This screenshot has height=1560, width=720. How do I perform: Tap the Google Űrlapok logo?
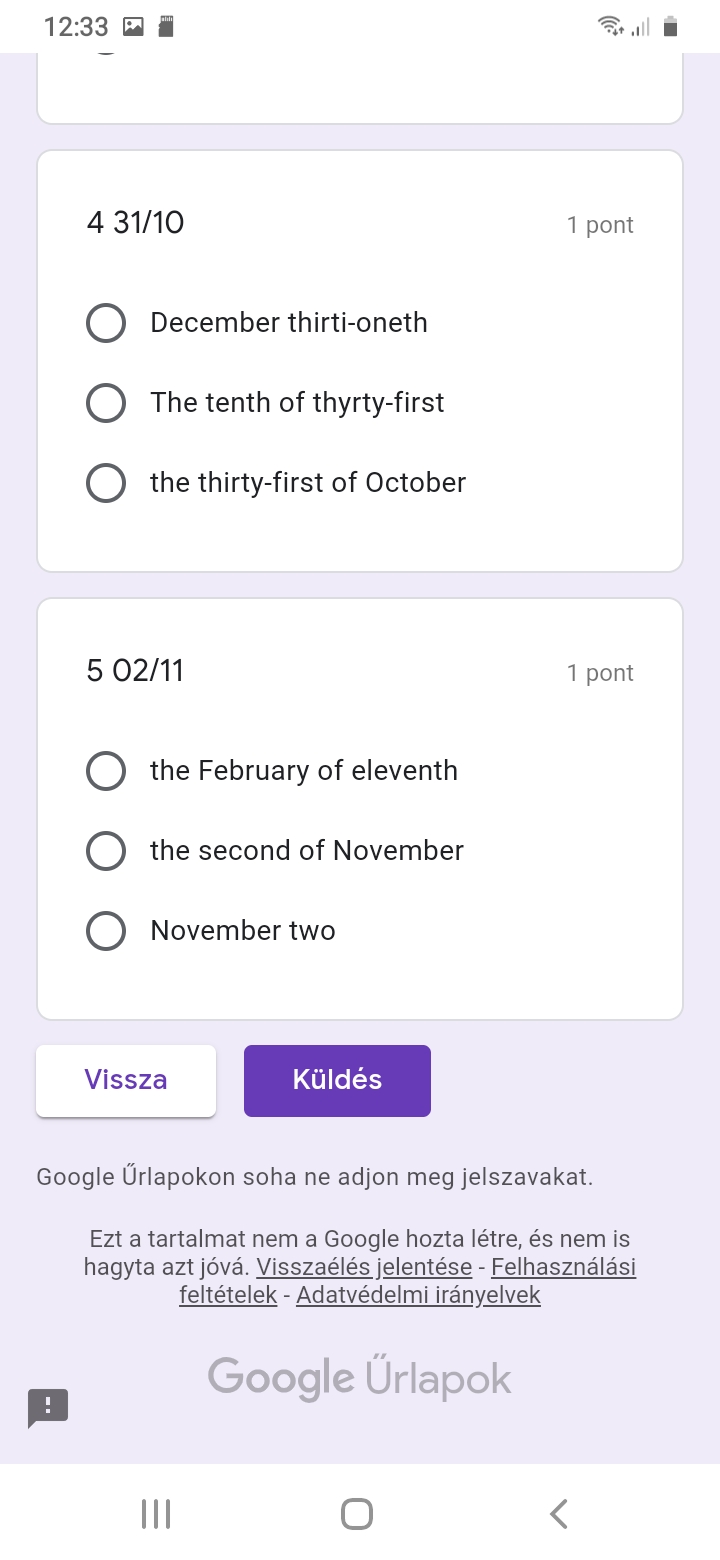point(360,1378)
